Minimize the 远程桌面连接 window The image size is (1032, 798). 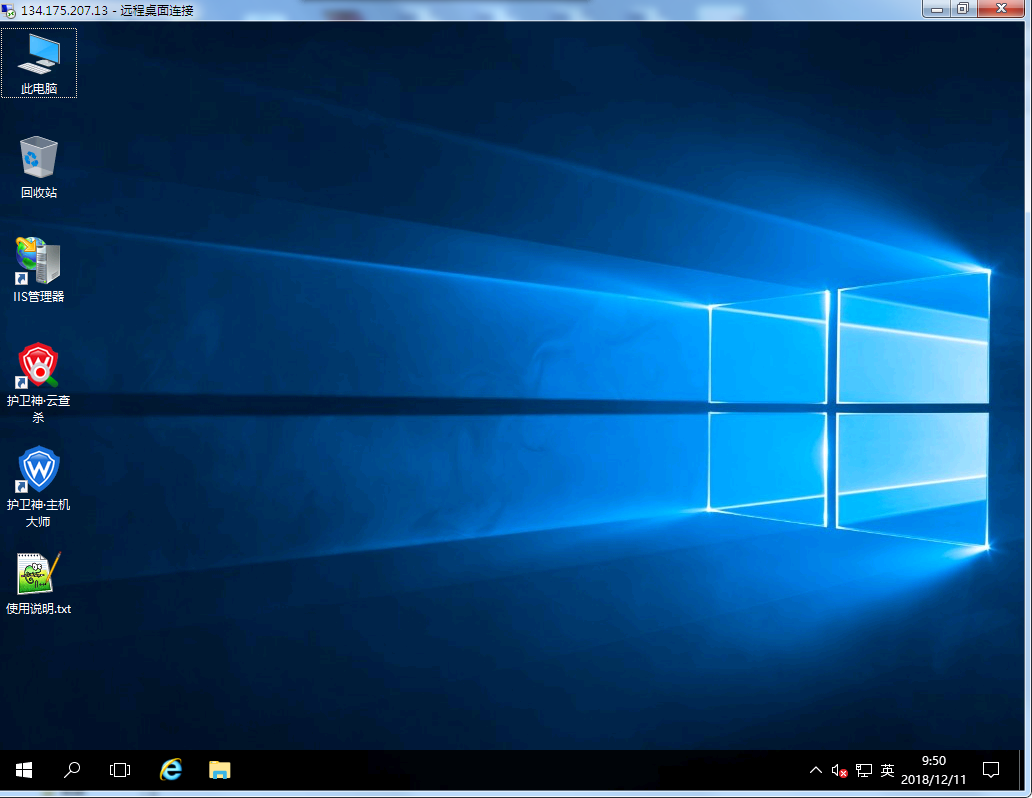click(x=937, y=9)
